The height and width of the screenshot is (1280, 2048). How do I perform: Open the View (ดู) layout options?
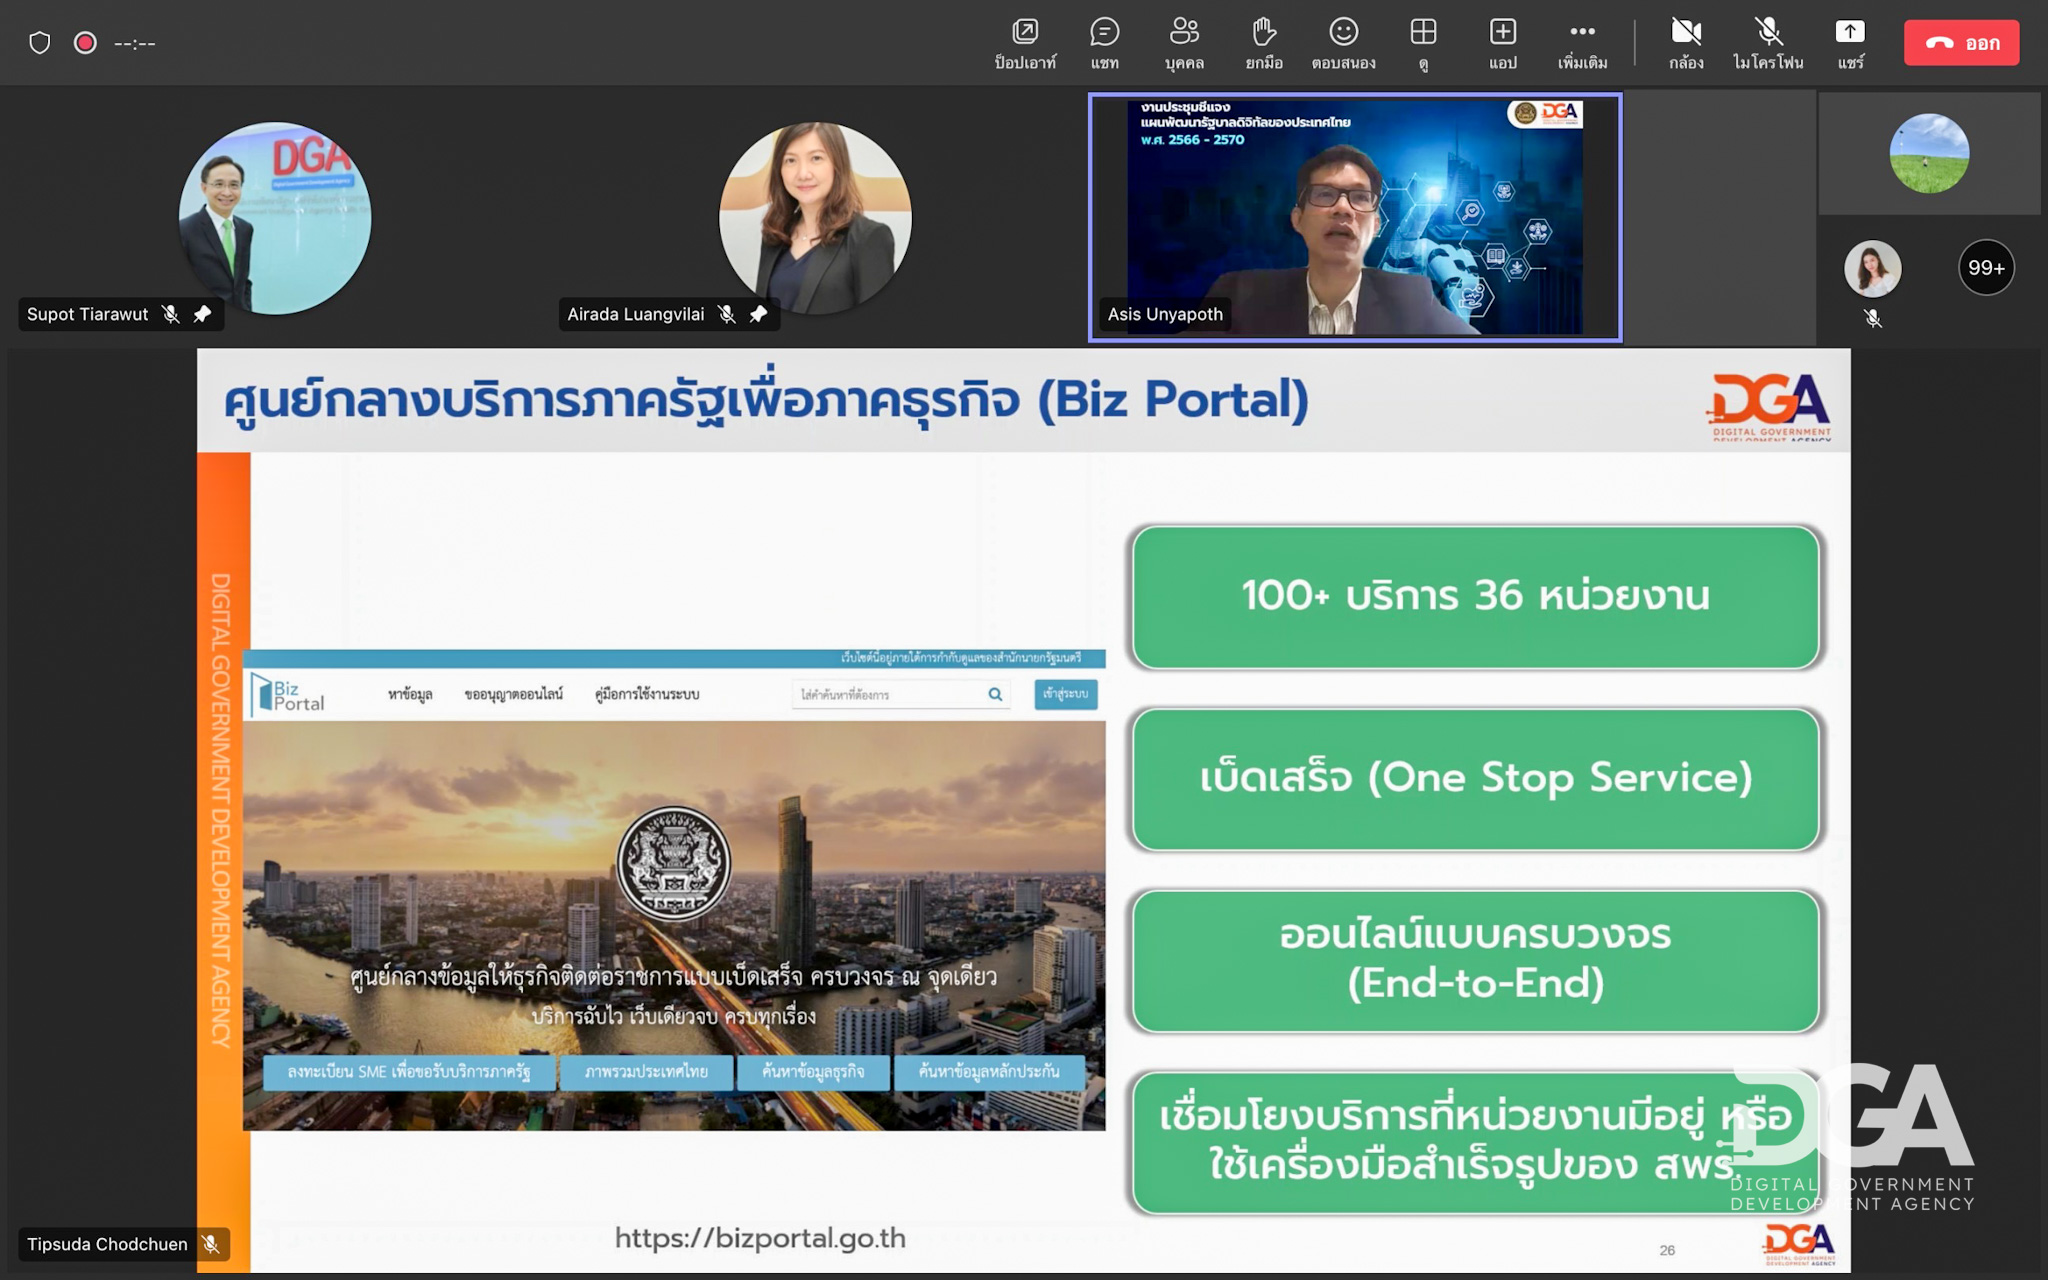1423,44
